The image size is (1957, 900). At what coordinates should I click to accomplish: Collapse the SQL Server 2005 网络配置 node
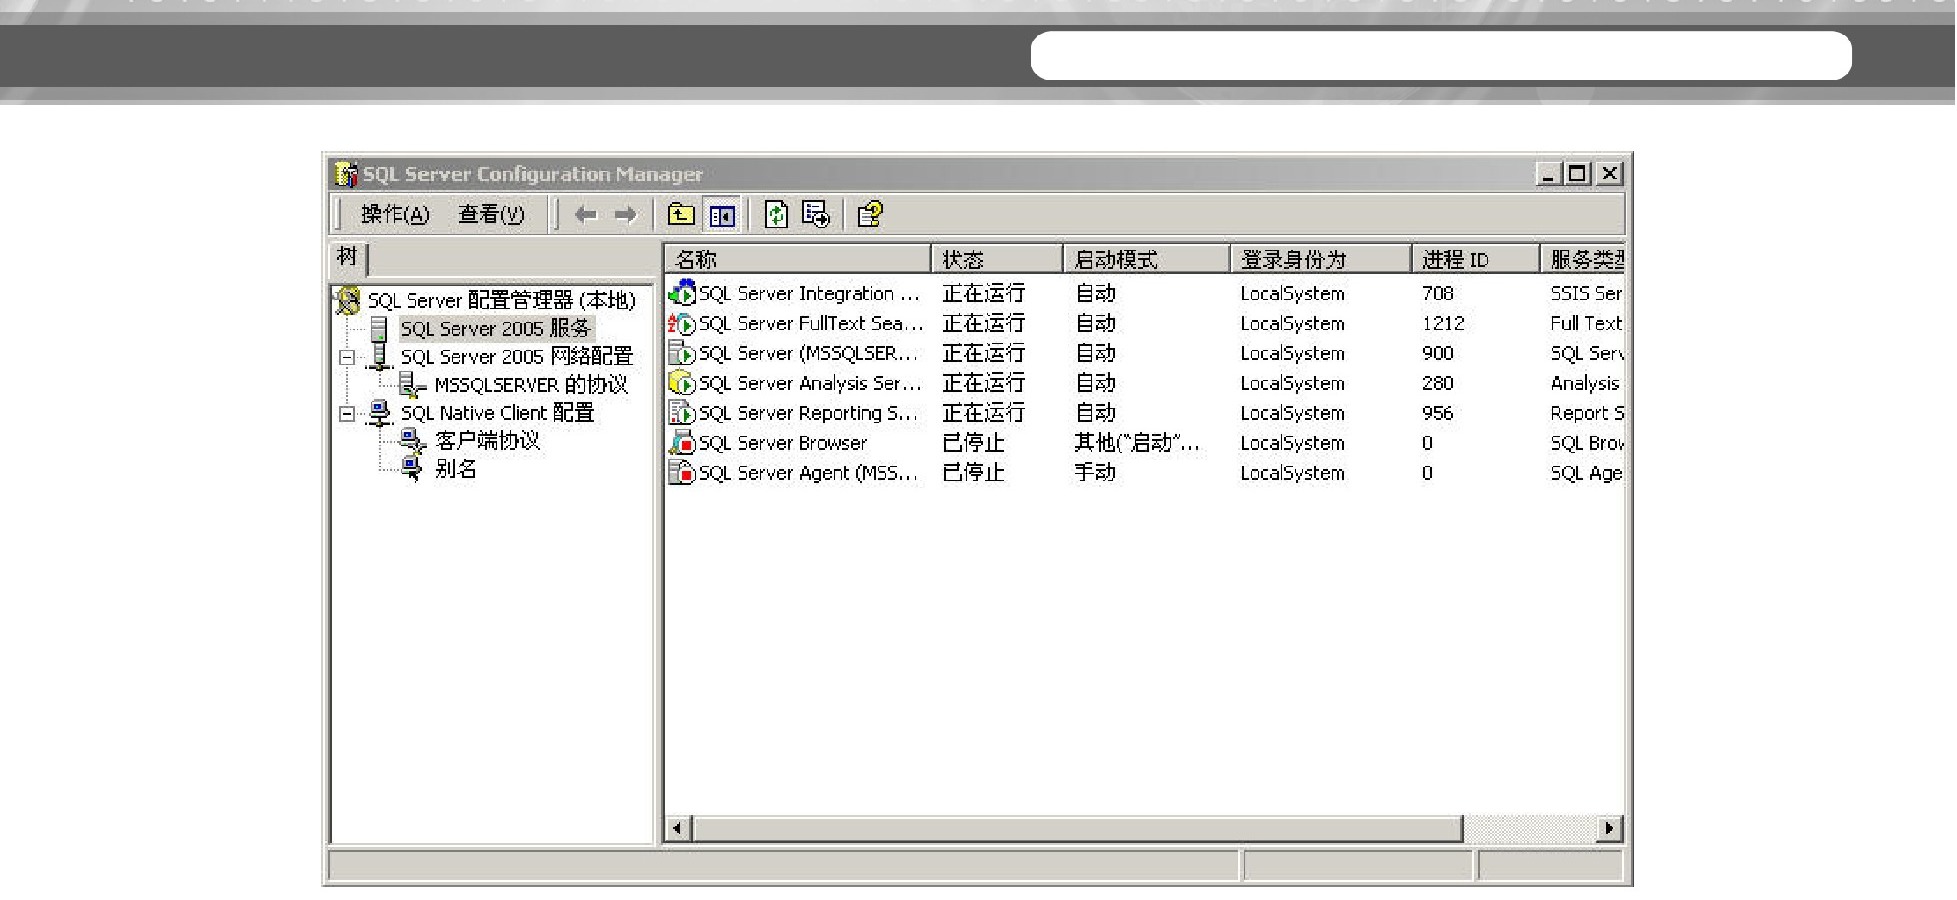(346, 357)
